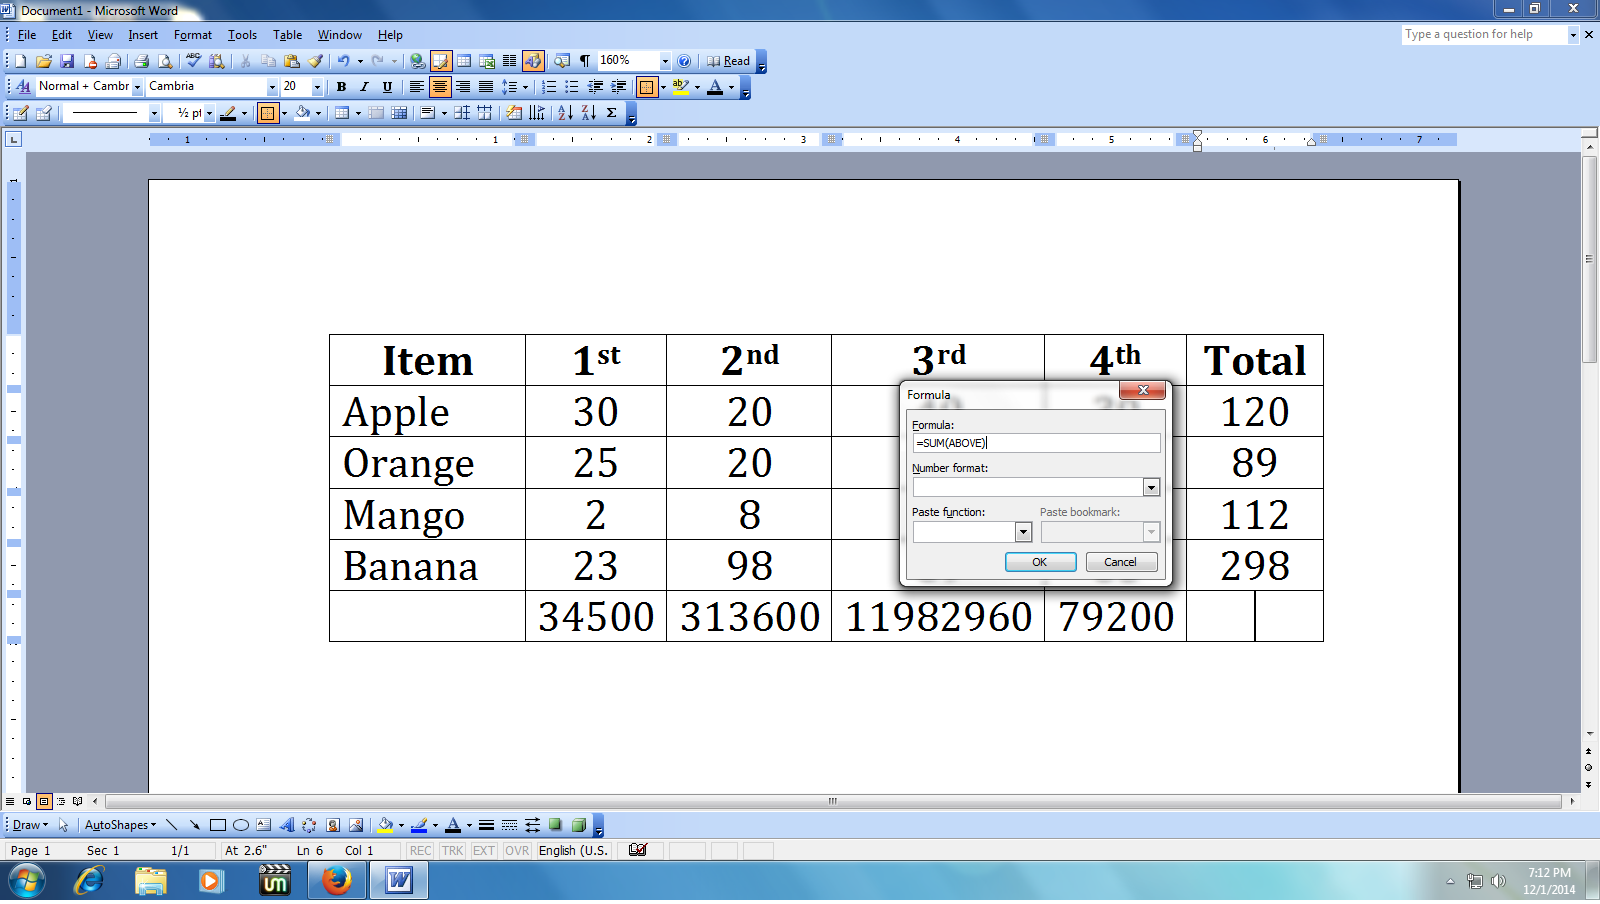Open the Table menu
The image size is (1600, 904).
pos(287,35)
